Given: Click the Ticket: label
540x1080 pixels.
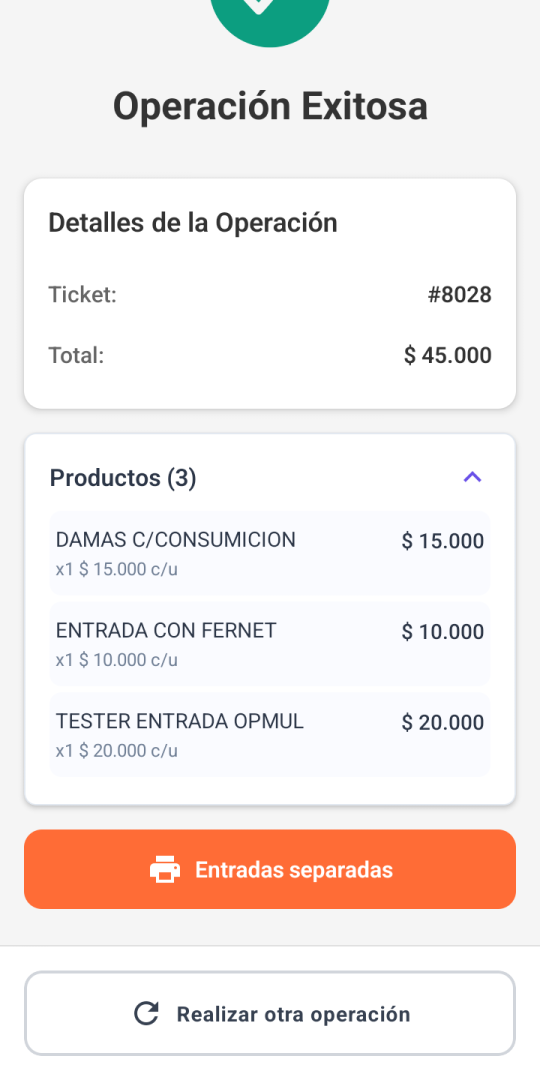Looking at the screenshot, I should (83, 295).
